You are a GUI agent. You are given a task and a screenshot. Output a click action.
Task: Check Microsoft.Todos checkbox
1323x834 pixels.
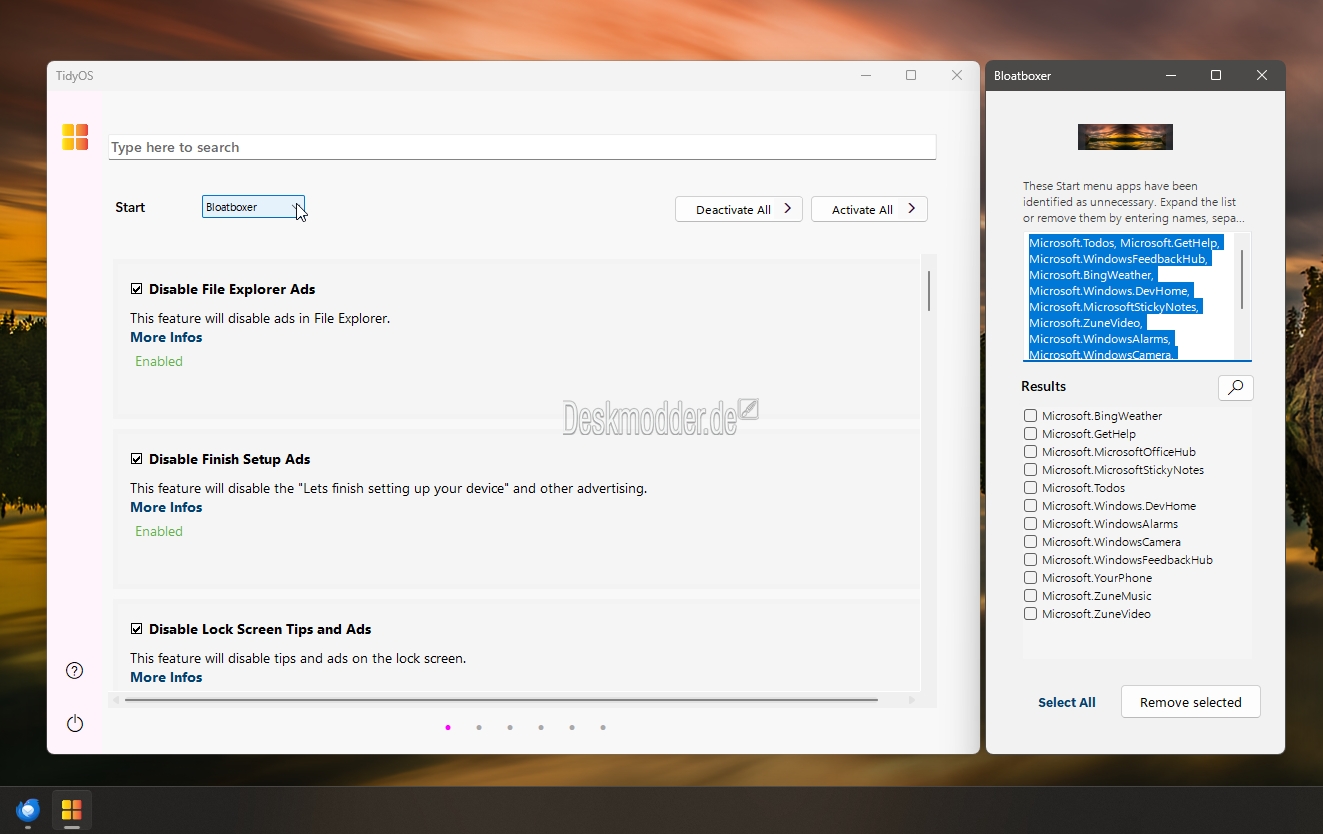pos(1030,488)
